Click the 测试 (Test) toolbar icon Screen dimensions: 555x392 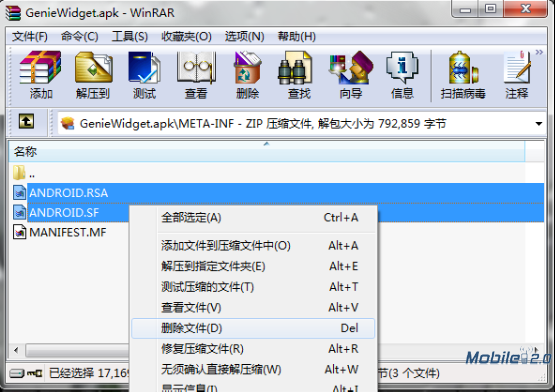coord(144,67)
